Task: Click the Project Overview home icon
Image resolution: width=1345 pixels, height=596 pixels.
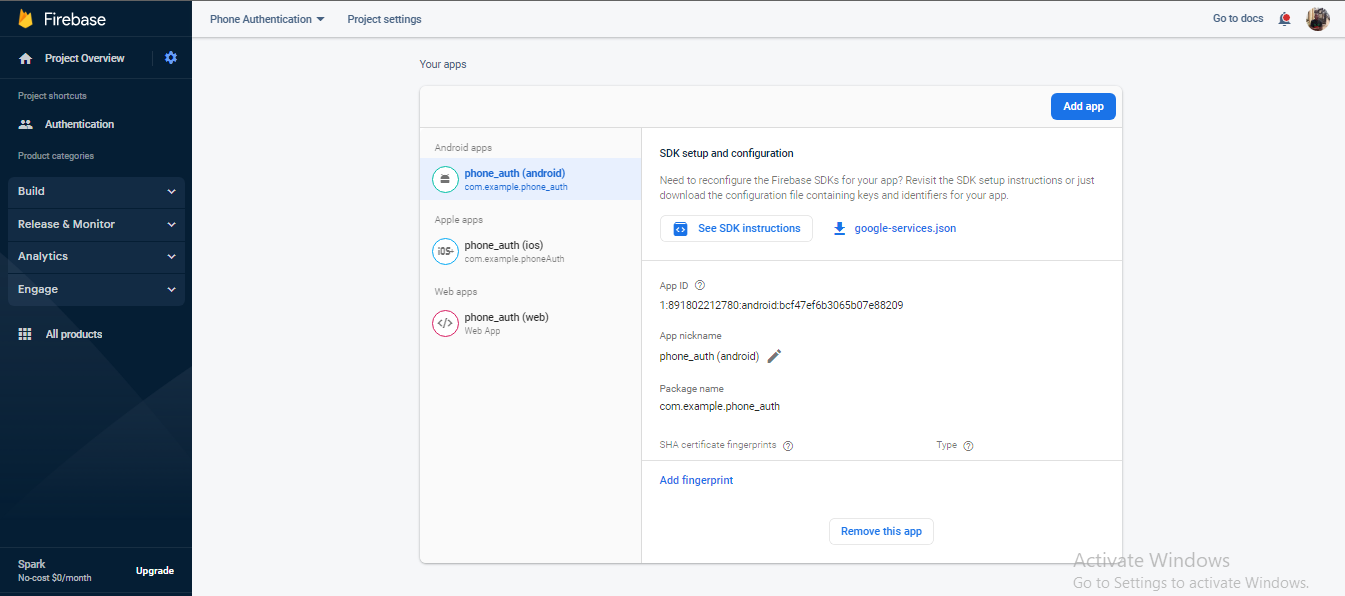Action: (x=26, y=58)
